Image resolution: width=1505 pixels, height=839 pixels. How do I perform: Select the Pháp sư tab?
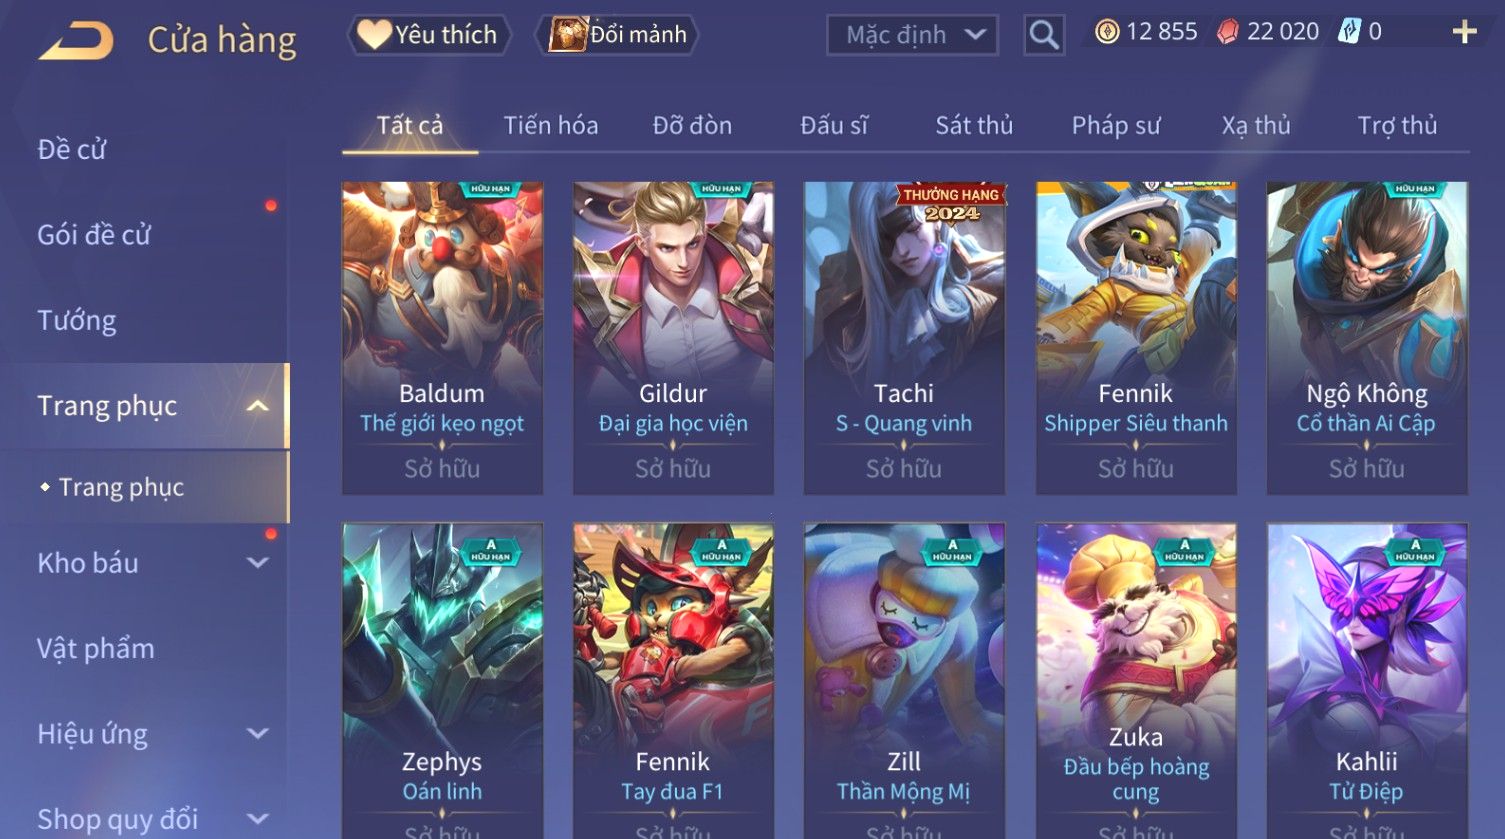click(x=1116, y=126)
